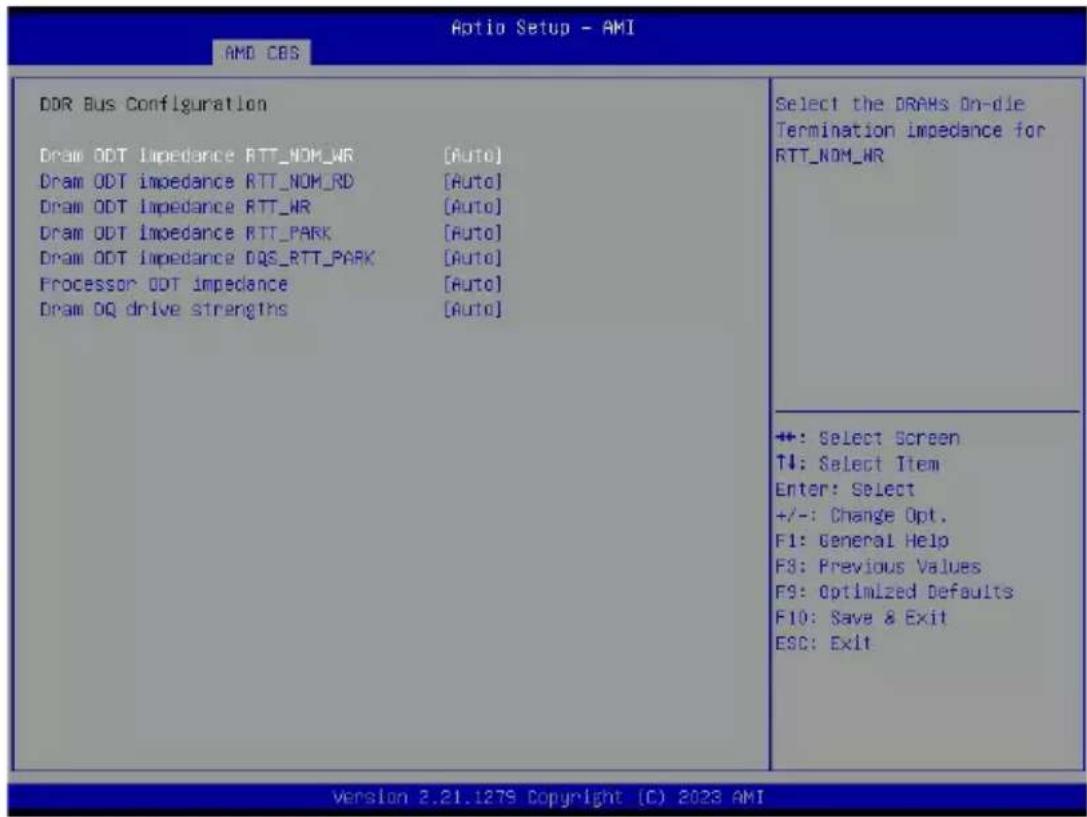Click the F10: Save & Exit hint
The height and width of the screenshot is (817, 1087).
coord(860,617)
